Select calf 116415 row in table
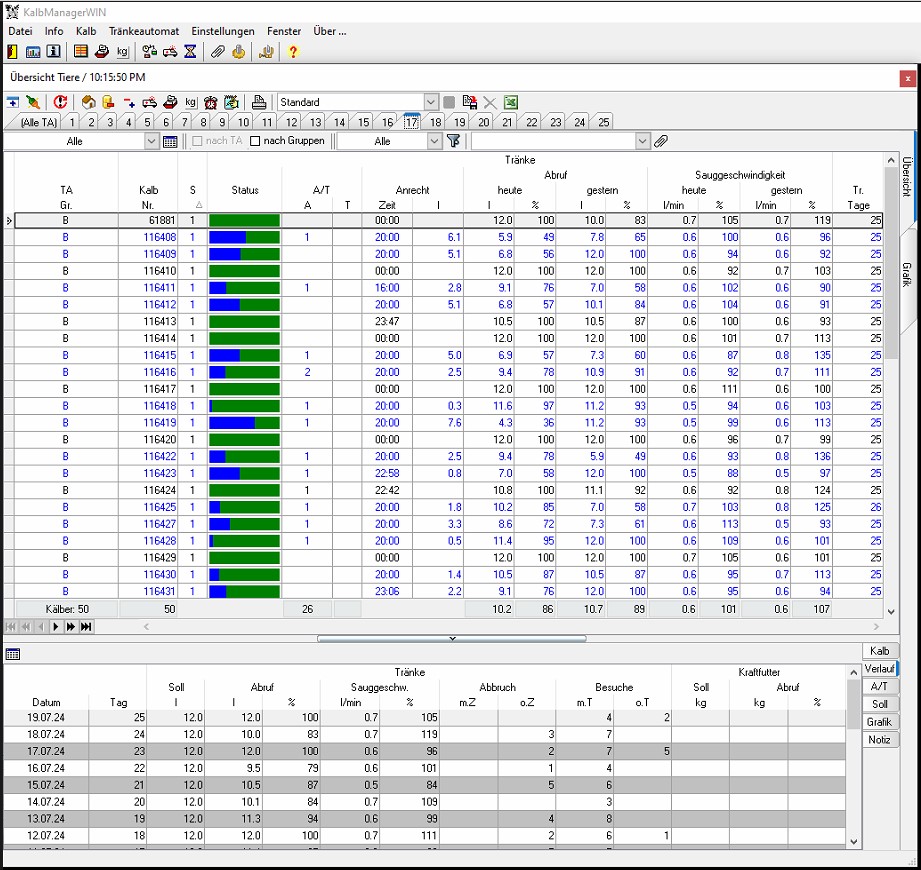921x870 pixels. pos(159,355)
